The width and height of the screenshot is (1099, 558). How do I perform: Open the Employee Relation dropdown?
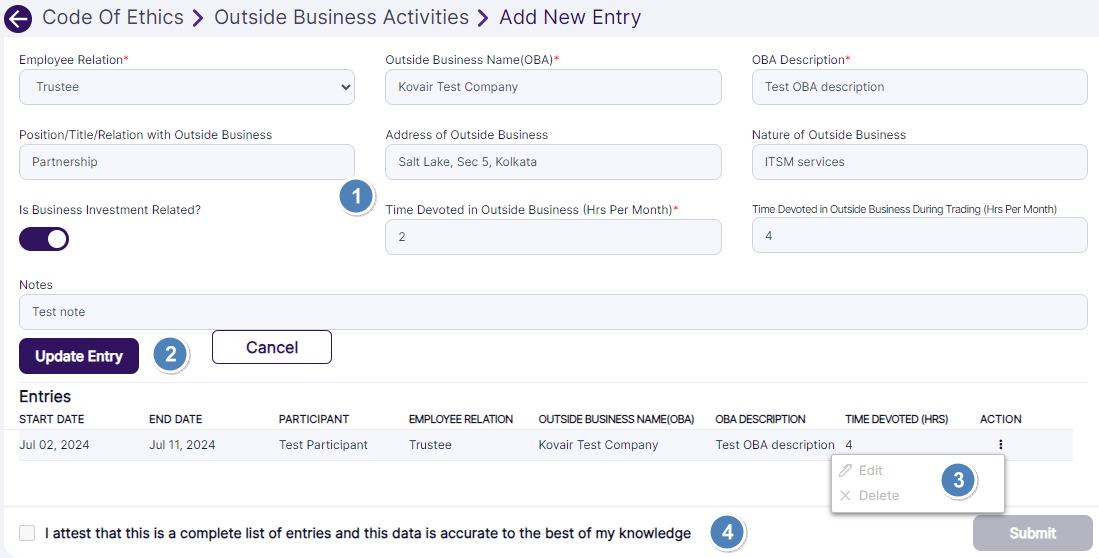click(187, 87)
